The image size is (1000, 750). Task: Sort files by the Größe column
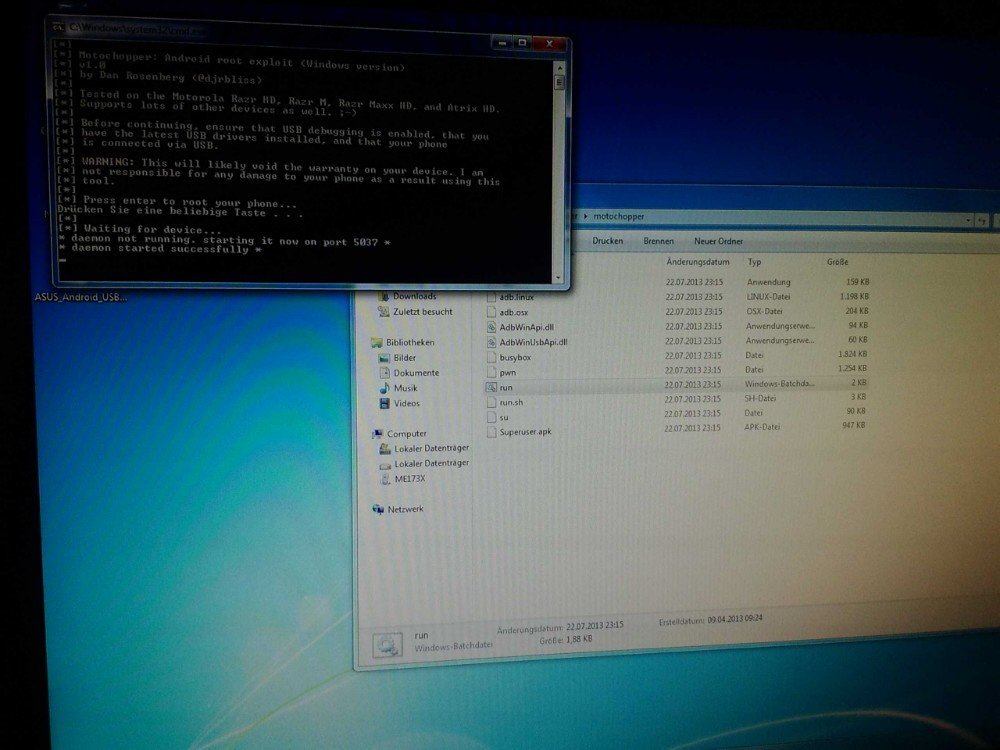pos(837,261)
